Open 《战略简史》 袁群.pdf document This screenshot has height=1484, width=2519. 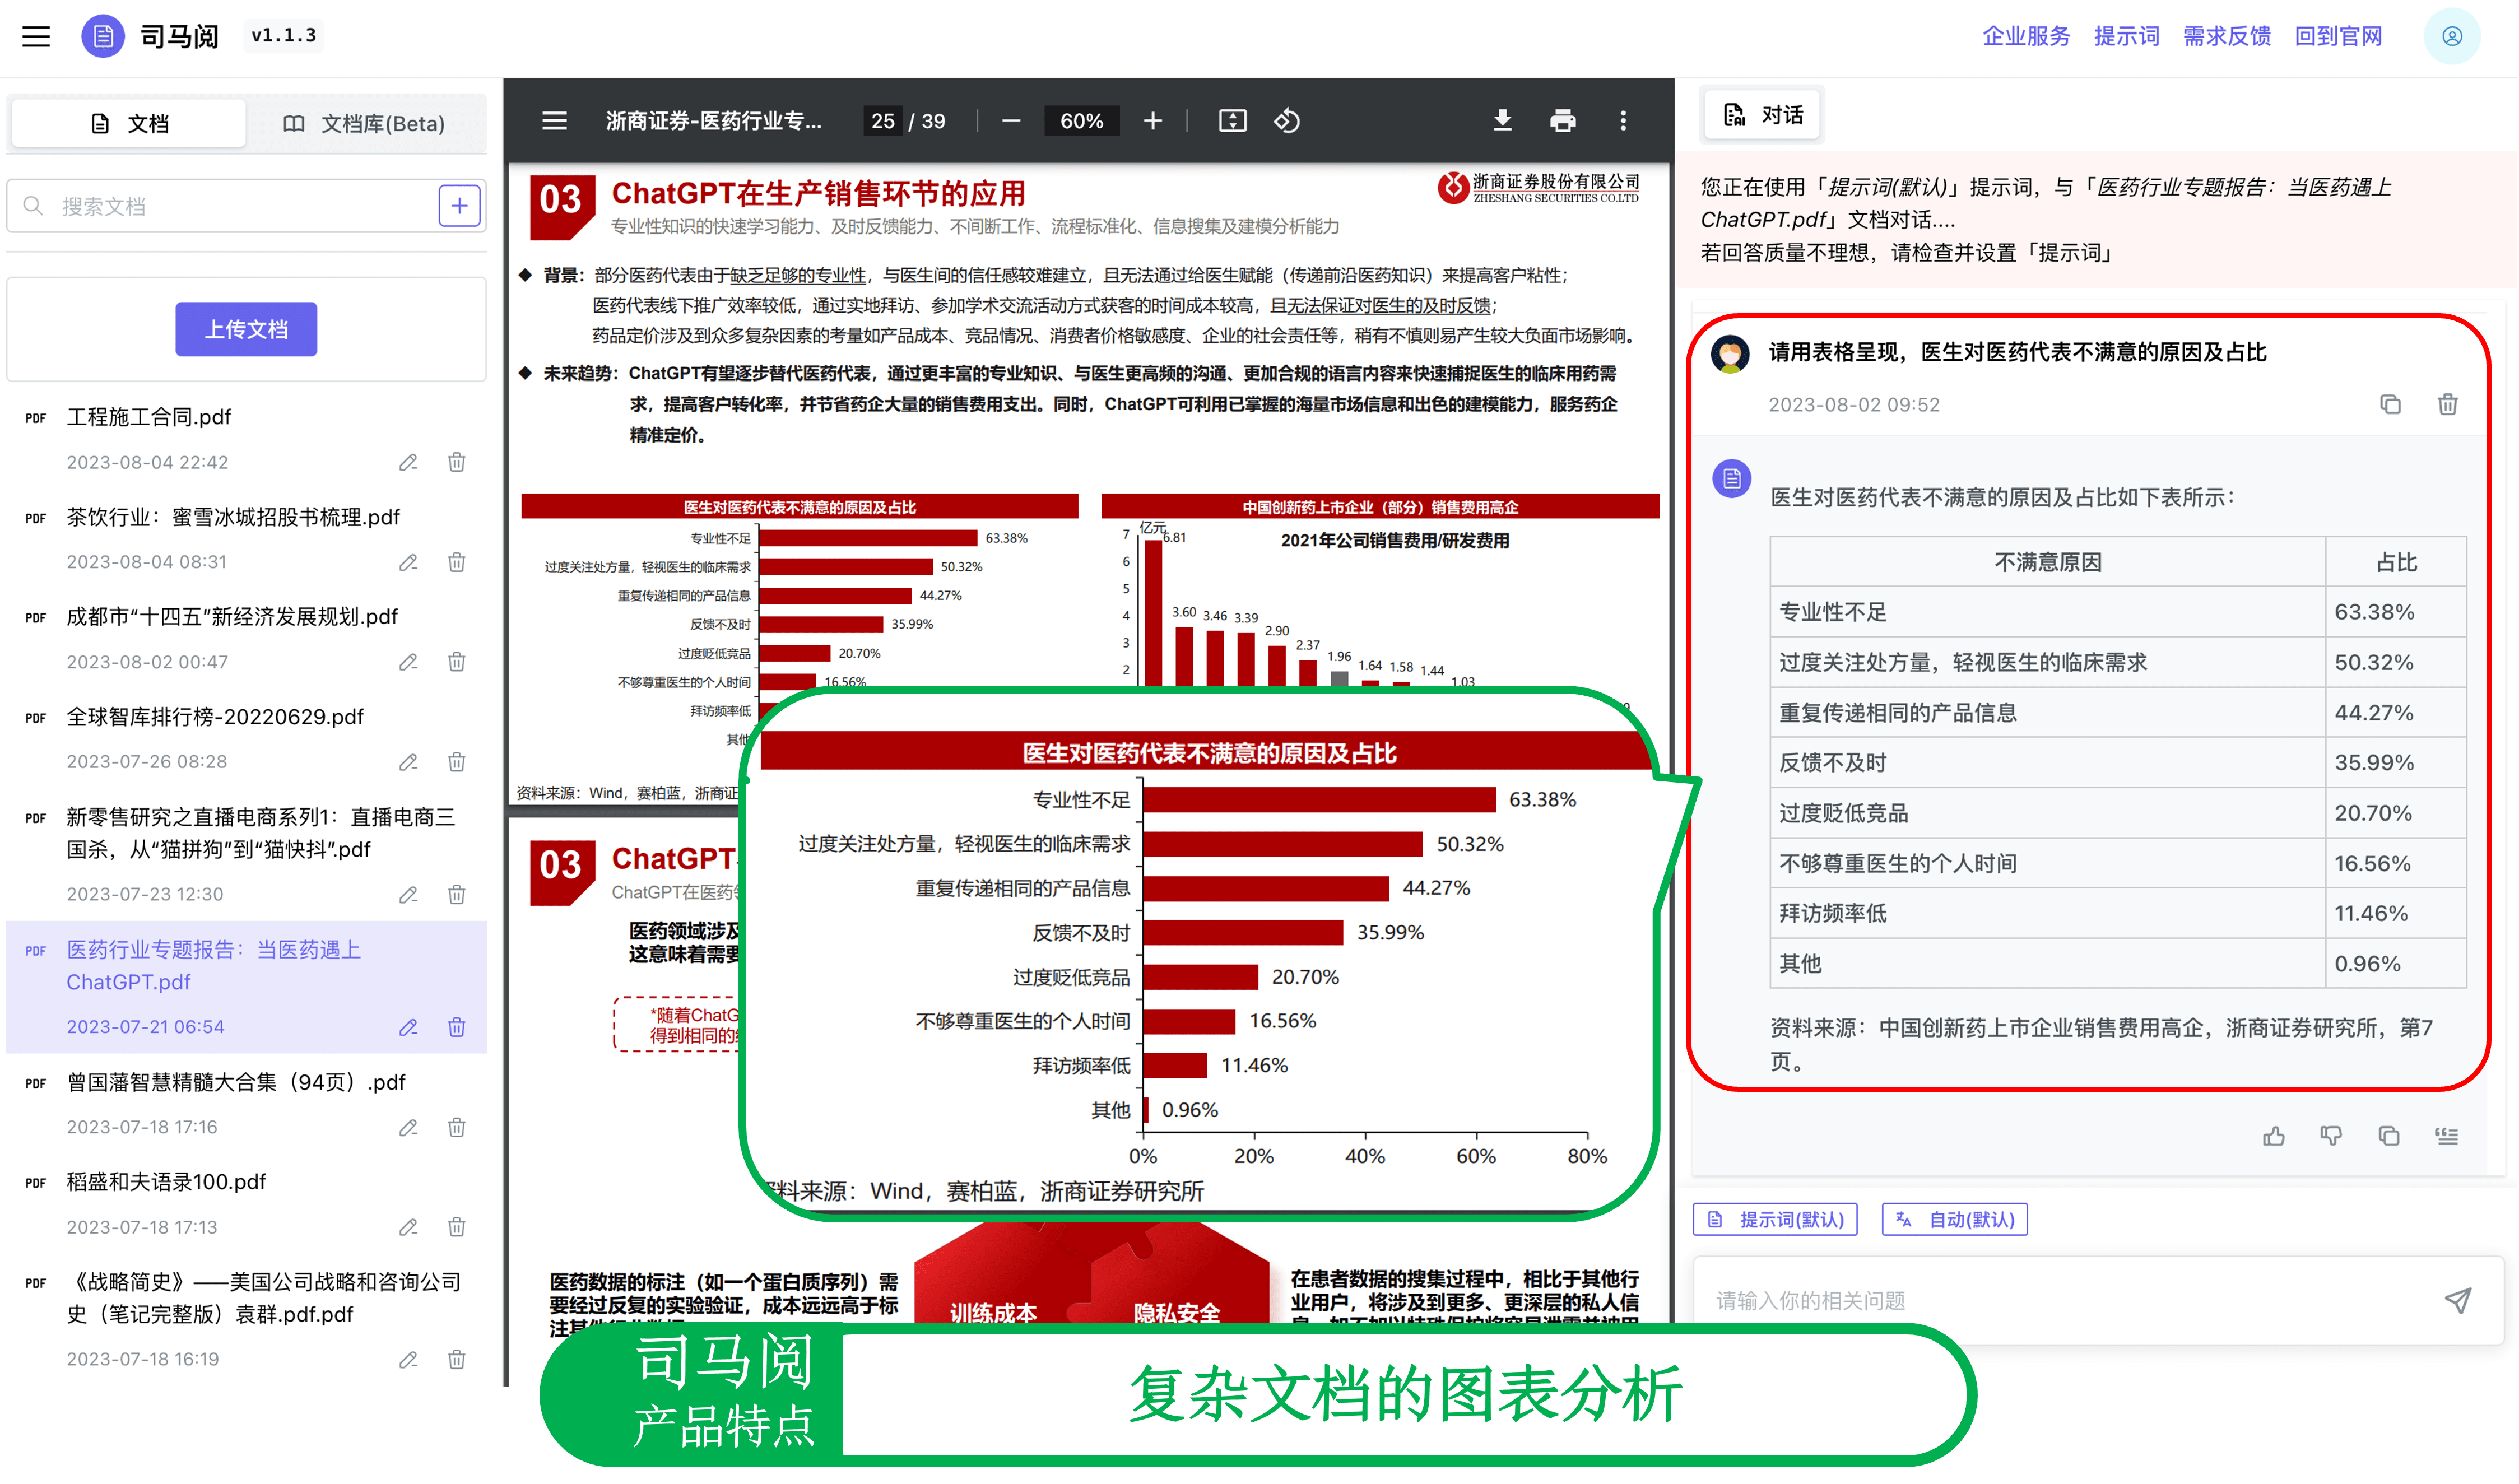click(x=264, y=1298)
